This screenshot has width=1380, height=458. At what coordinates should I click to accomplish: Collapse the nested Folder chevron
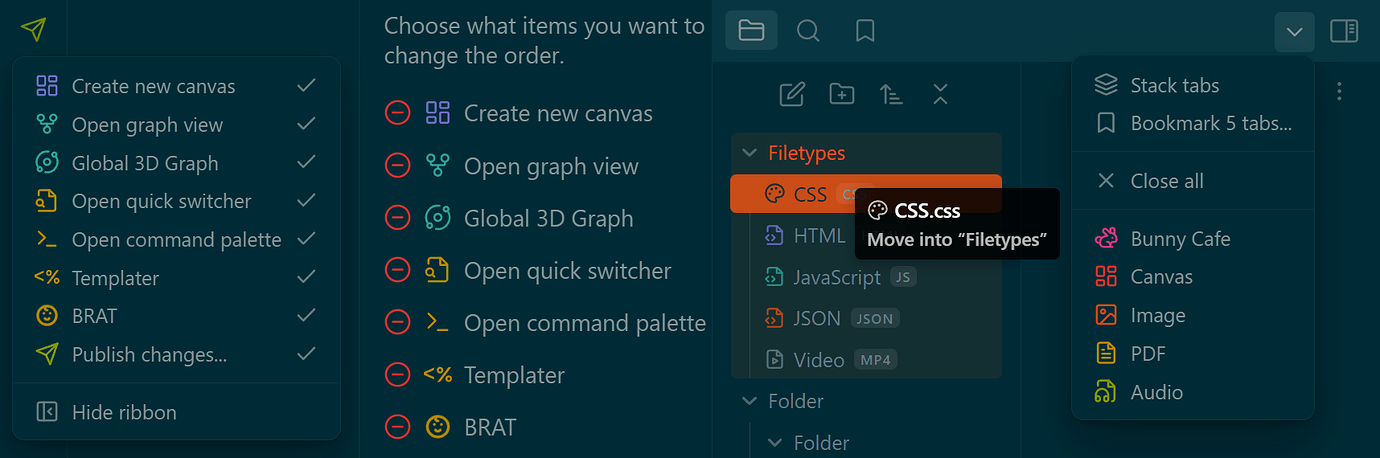[773, 442]
